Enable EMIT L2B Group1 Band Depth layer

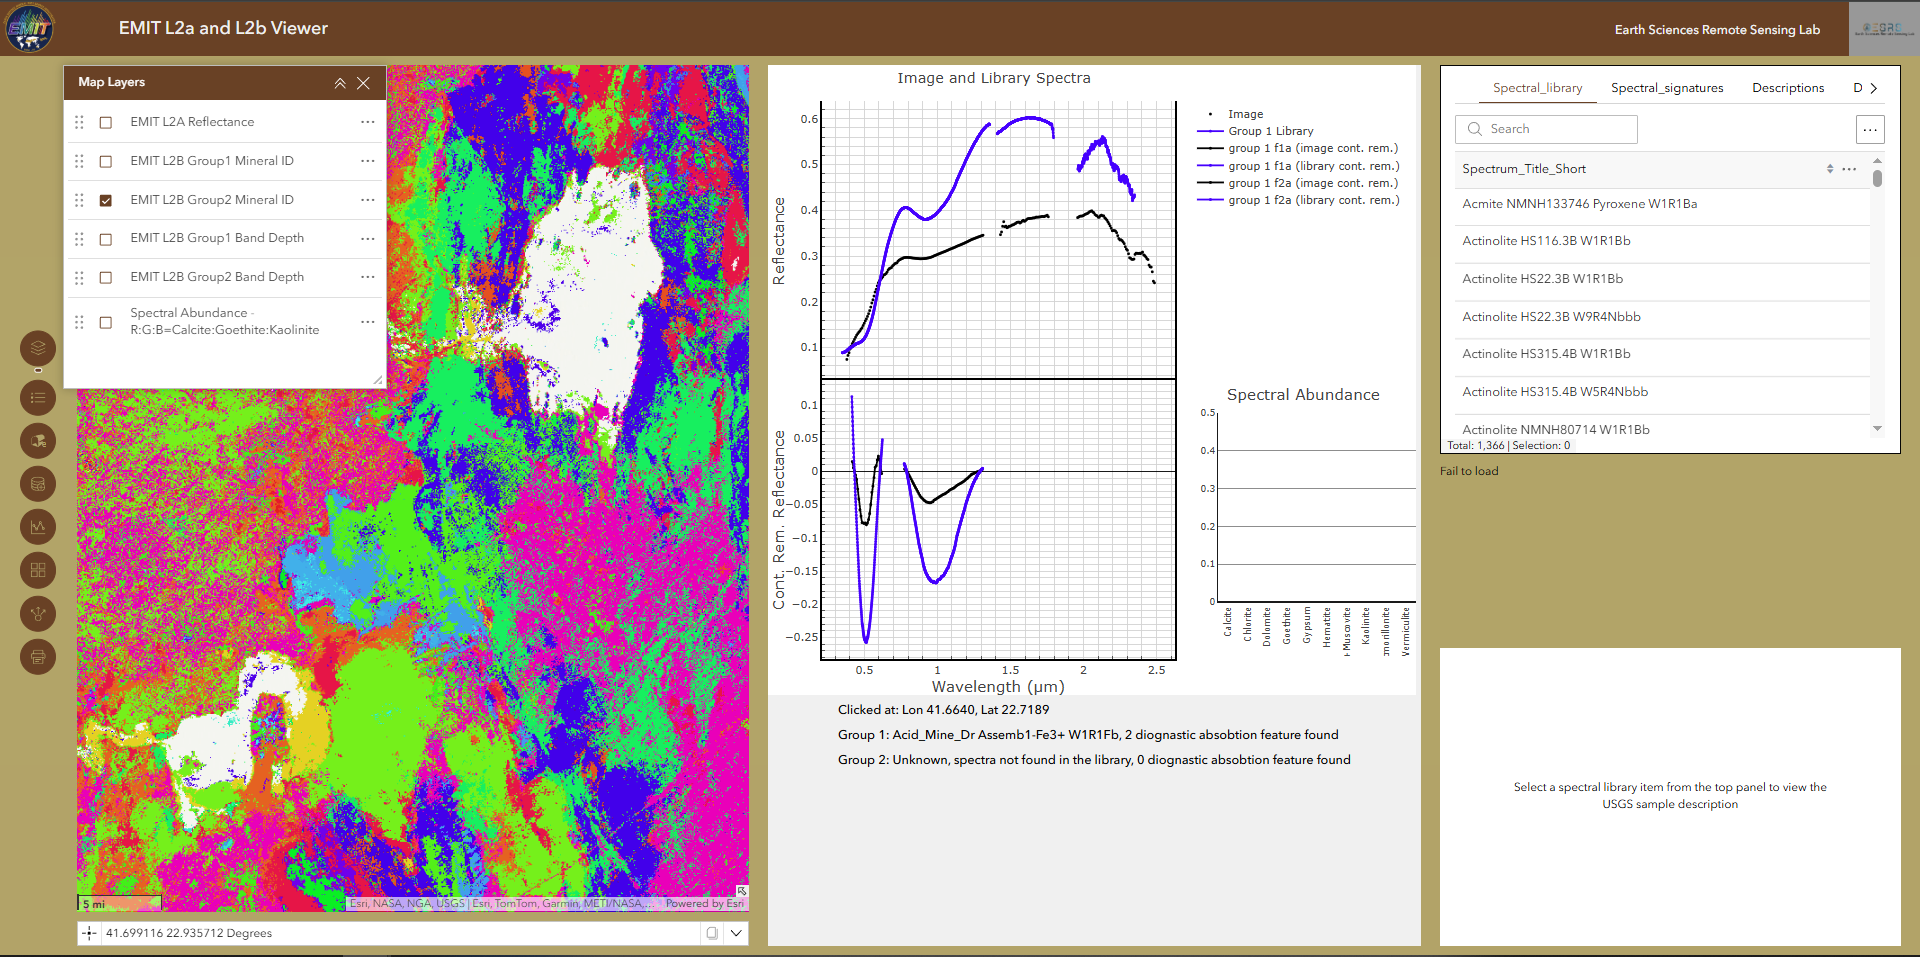(106, 238)
